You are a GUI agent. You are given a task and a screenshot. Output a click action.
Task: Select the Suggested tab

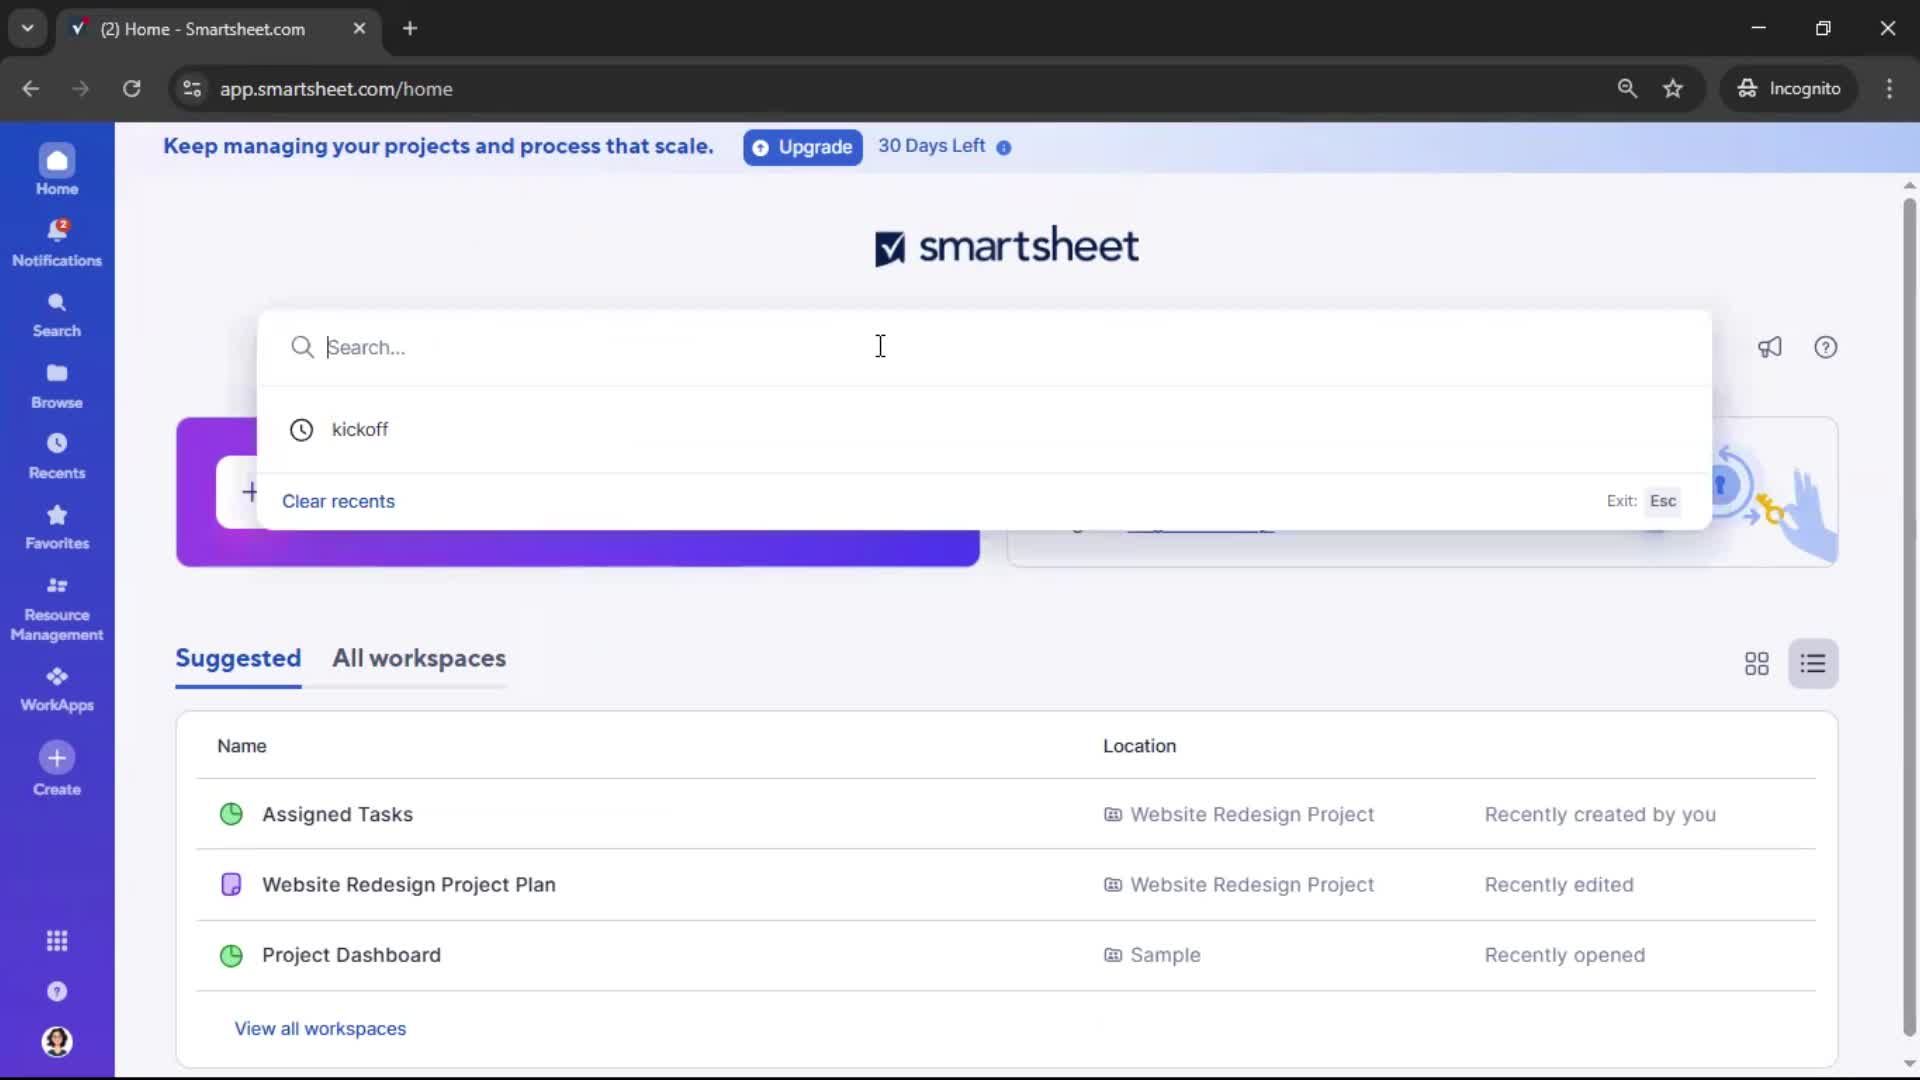(238, 659)
